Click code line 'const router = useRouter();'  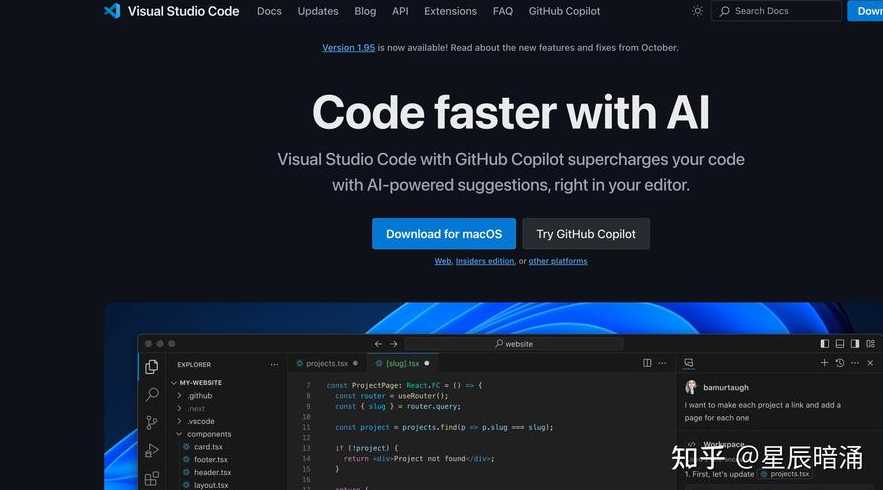[x=391, y=395]
